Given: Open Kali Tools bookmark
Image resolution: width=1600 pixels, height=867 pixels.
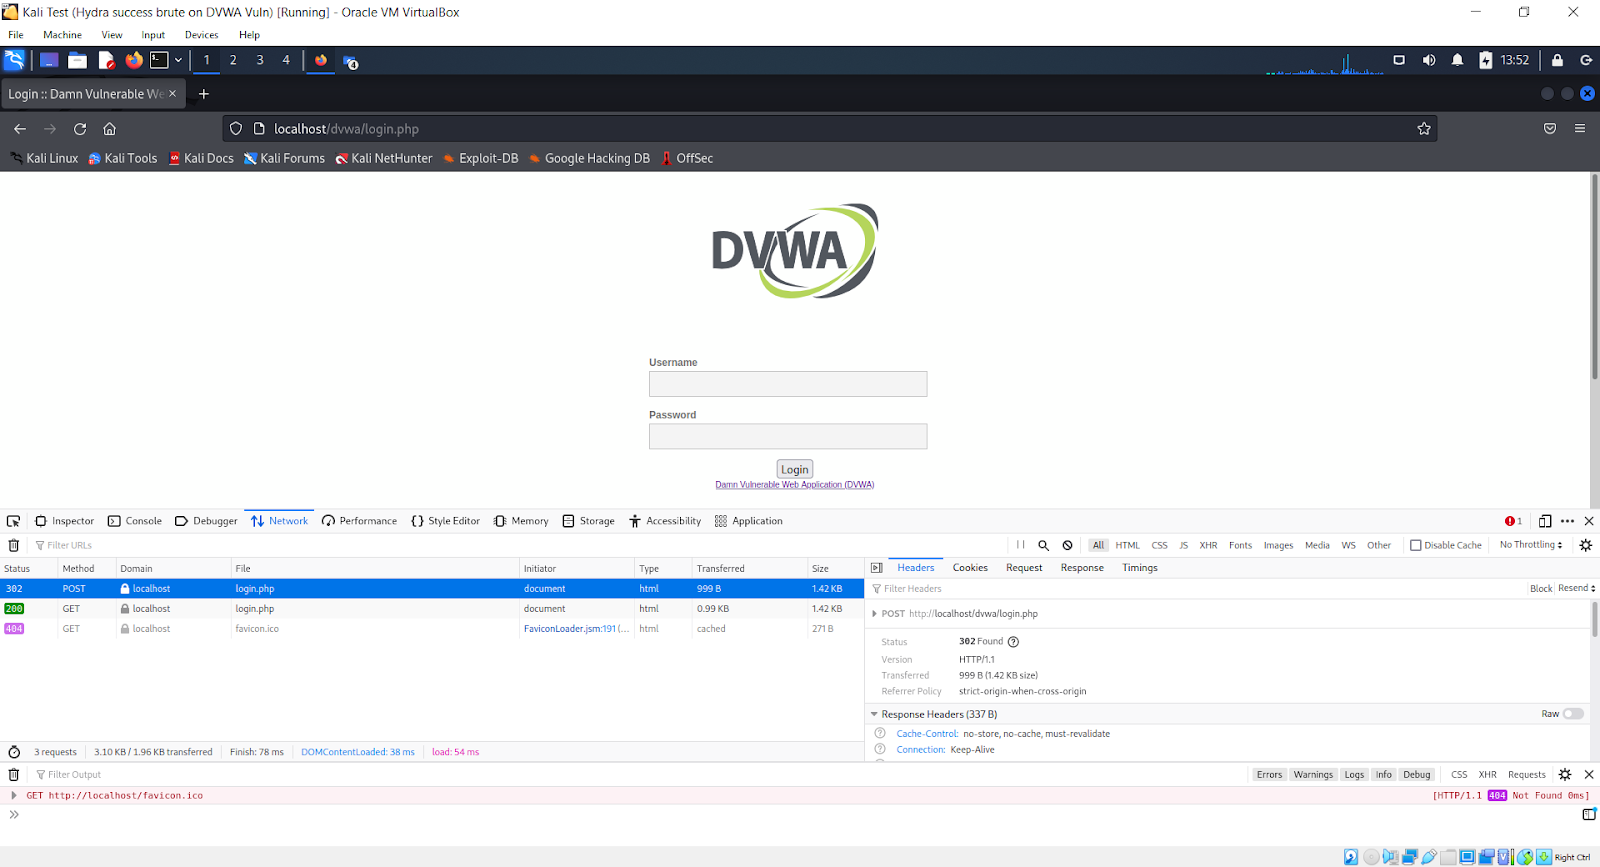Looking at the screenshot, I should (x=122, y=158).
